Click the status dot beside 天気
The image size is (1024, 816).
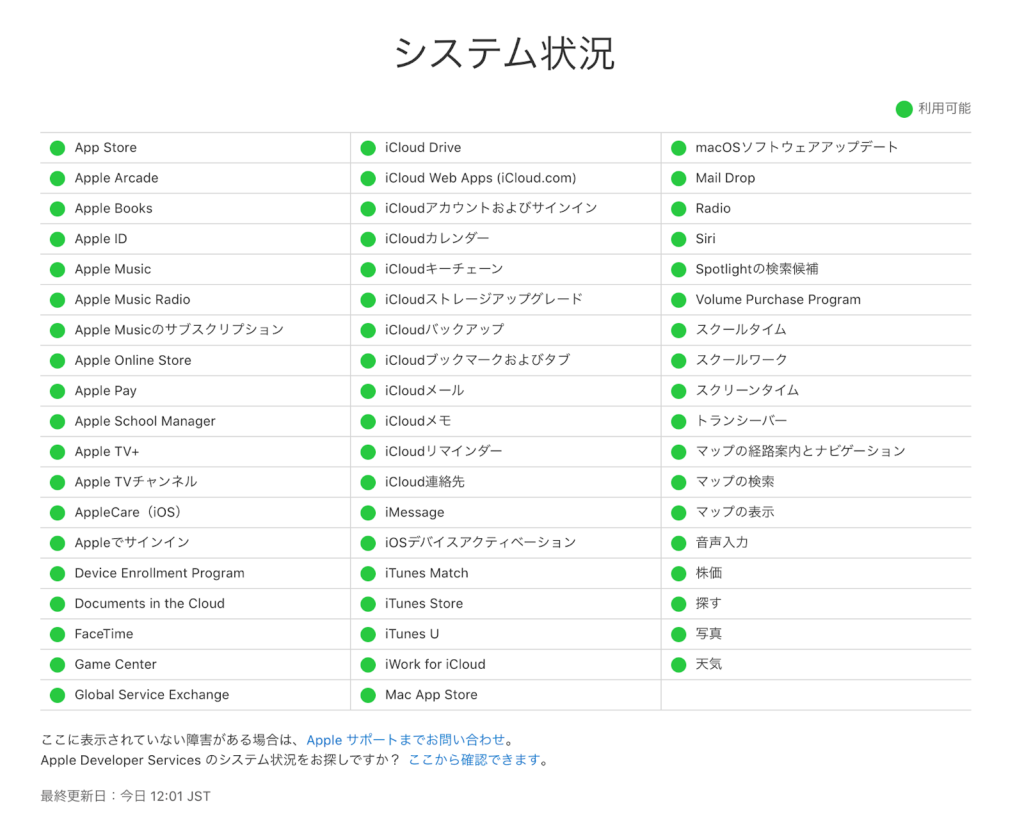click(678, 664)
